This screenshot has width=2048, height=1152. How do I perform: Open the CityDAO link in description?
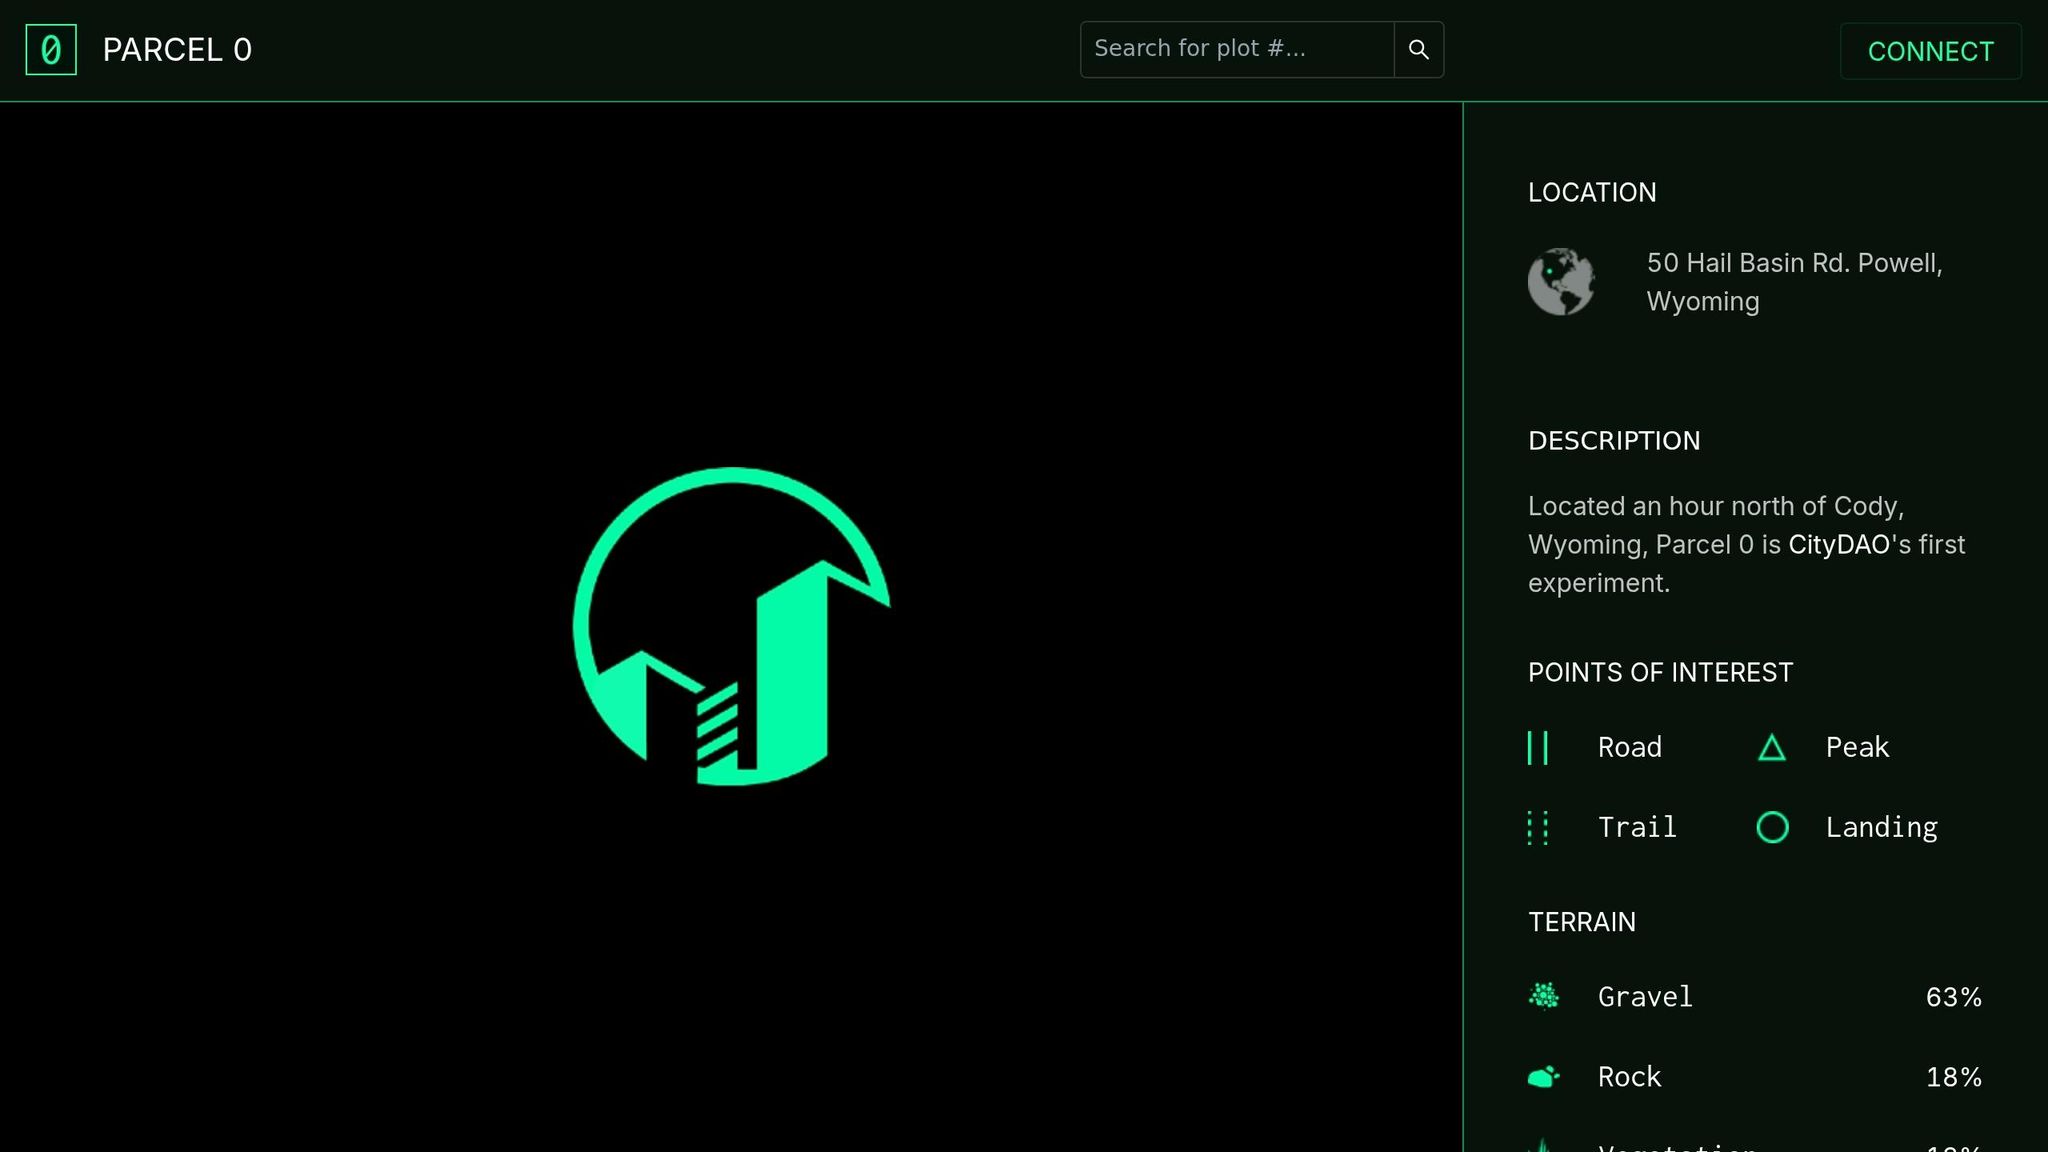click(x=1839, y=545)
